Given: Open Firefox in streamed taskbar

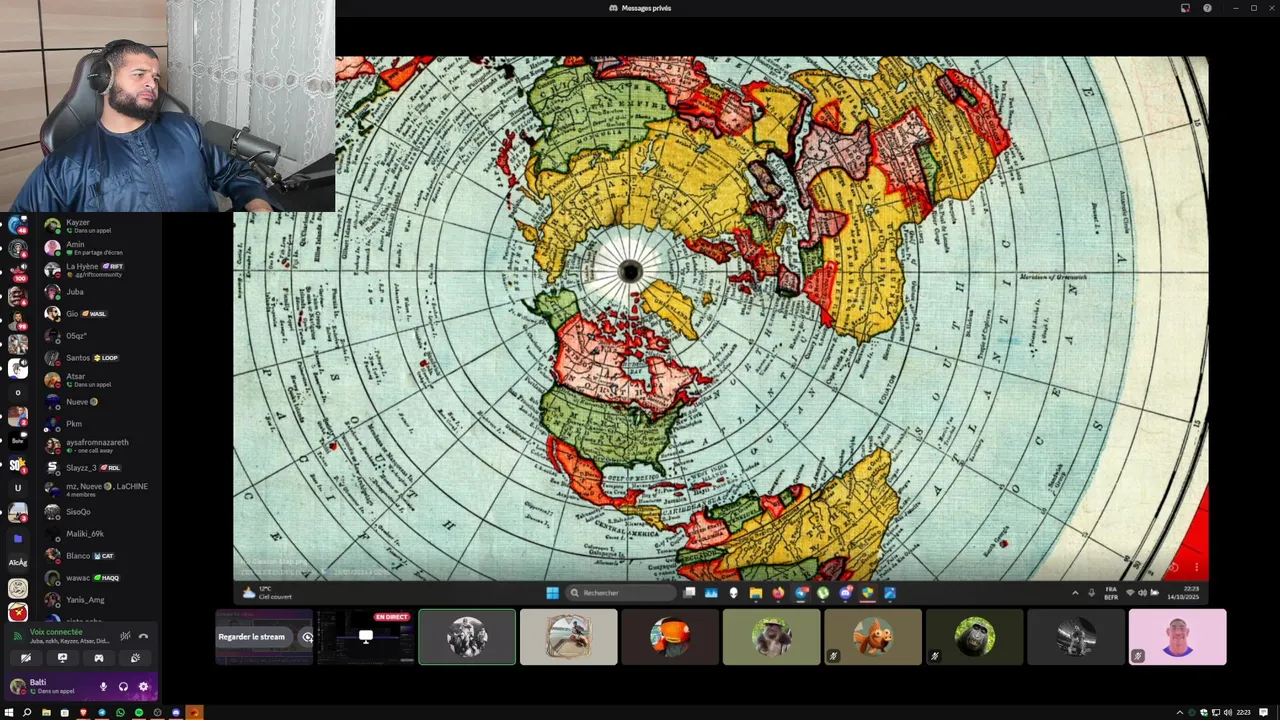Looking at the screenshot, I should [x=778, y=593].
